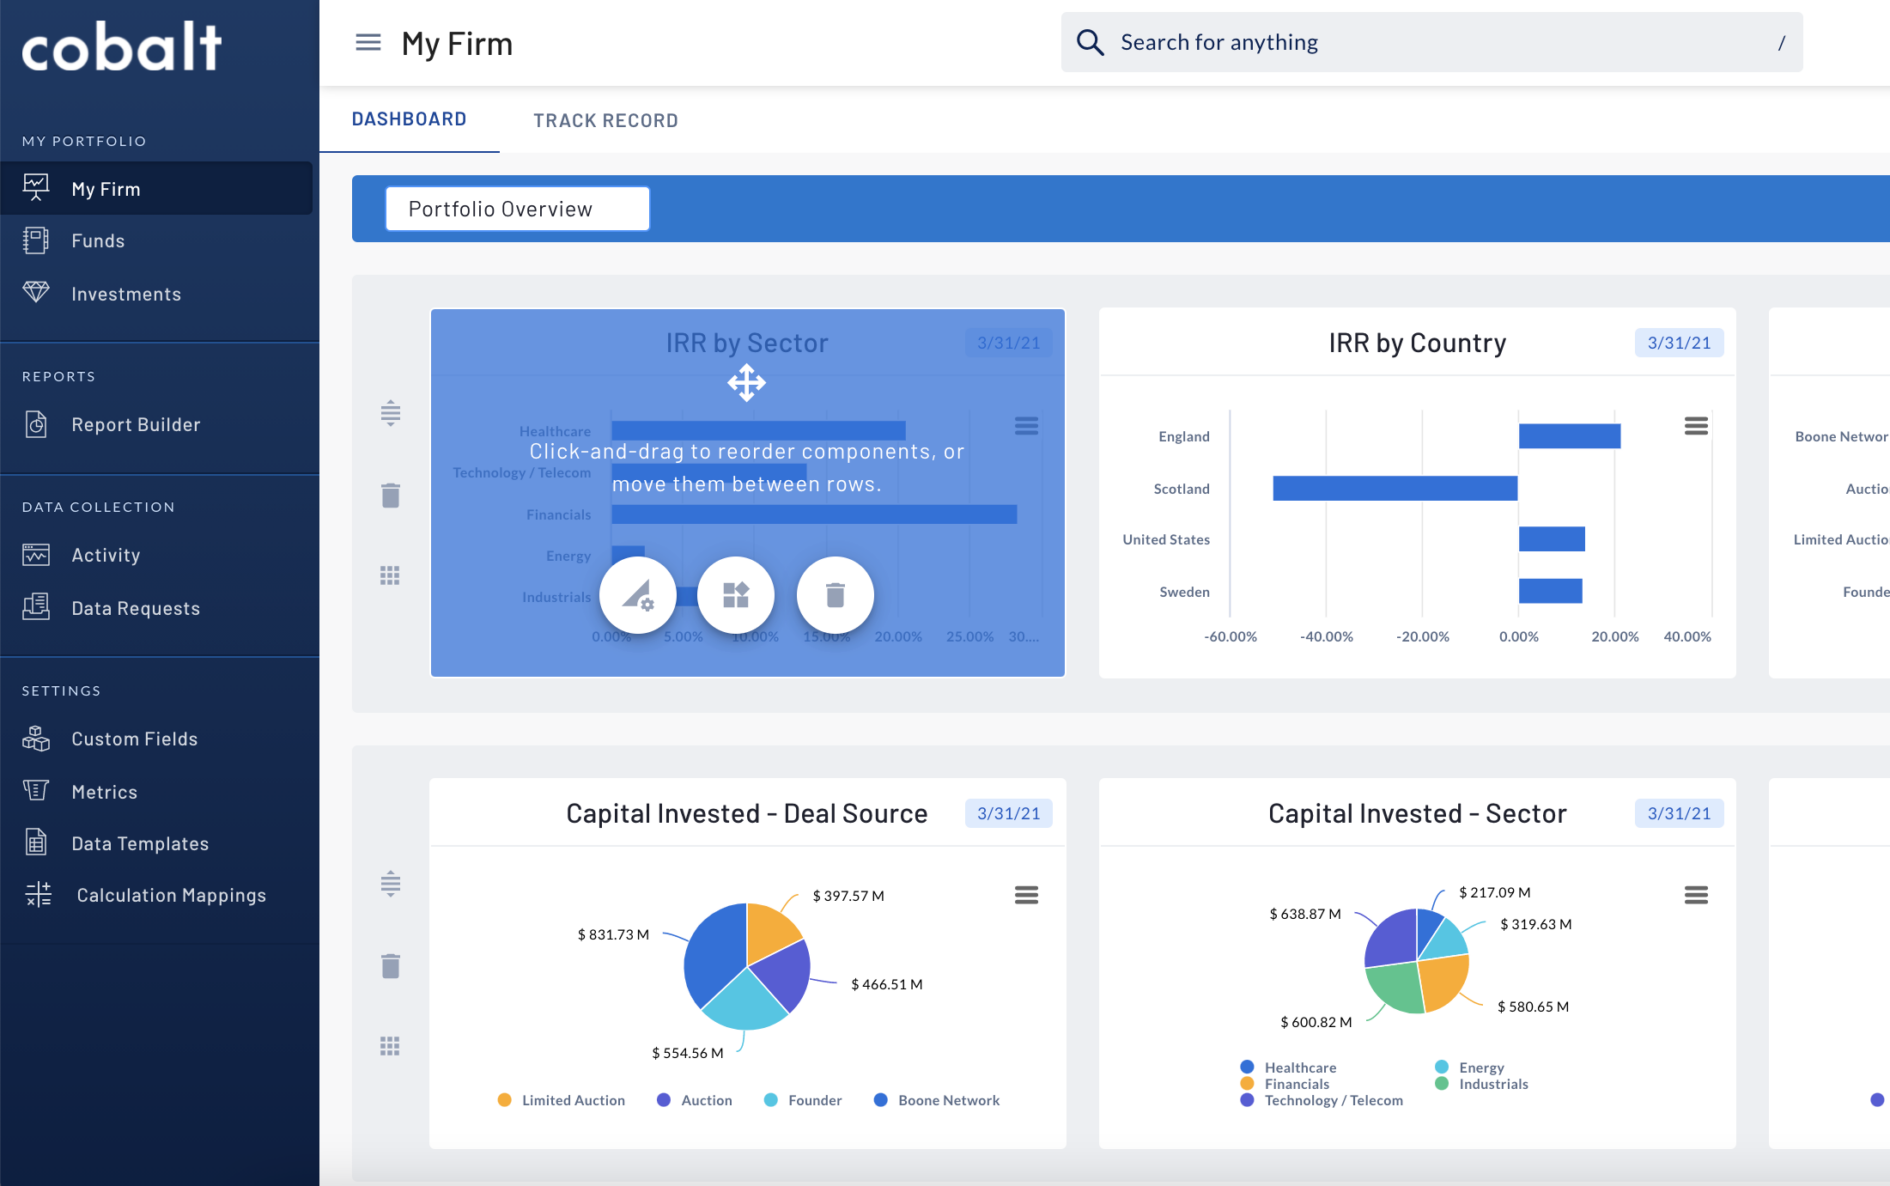The image size is (1890, 1186).
Task: Open the Data Requests icon
Action: tap(36, 607)
